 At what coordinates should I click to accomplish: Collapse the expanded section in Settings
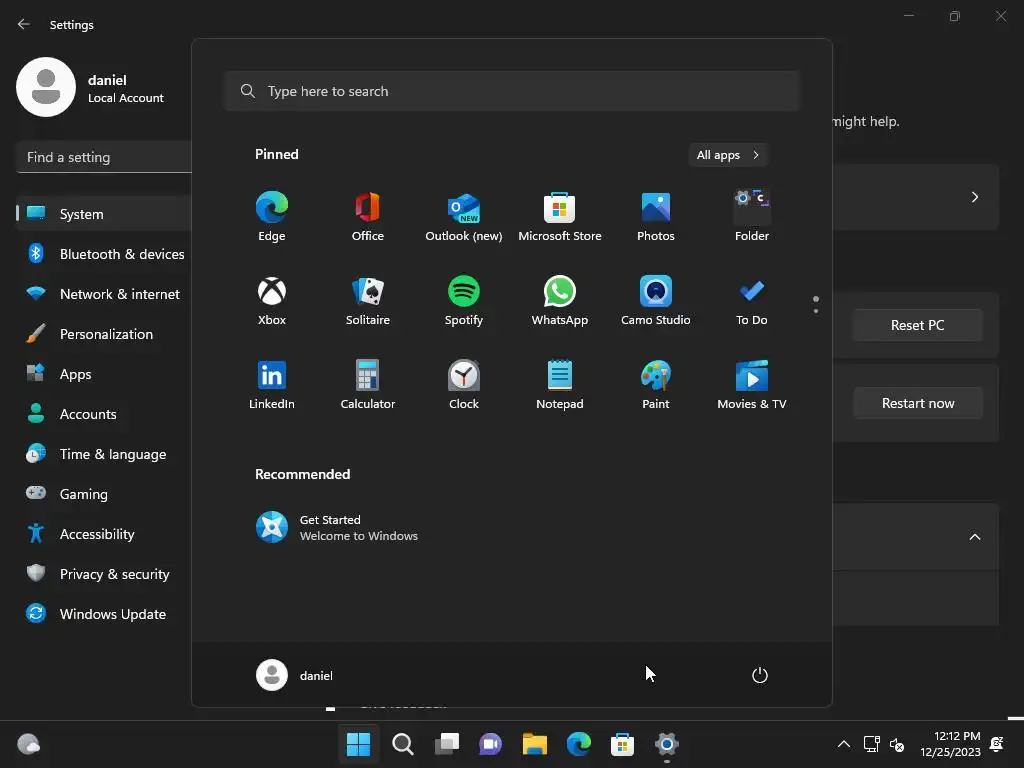point(974,537)
